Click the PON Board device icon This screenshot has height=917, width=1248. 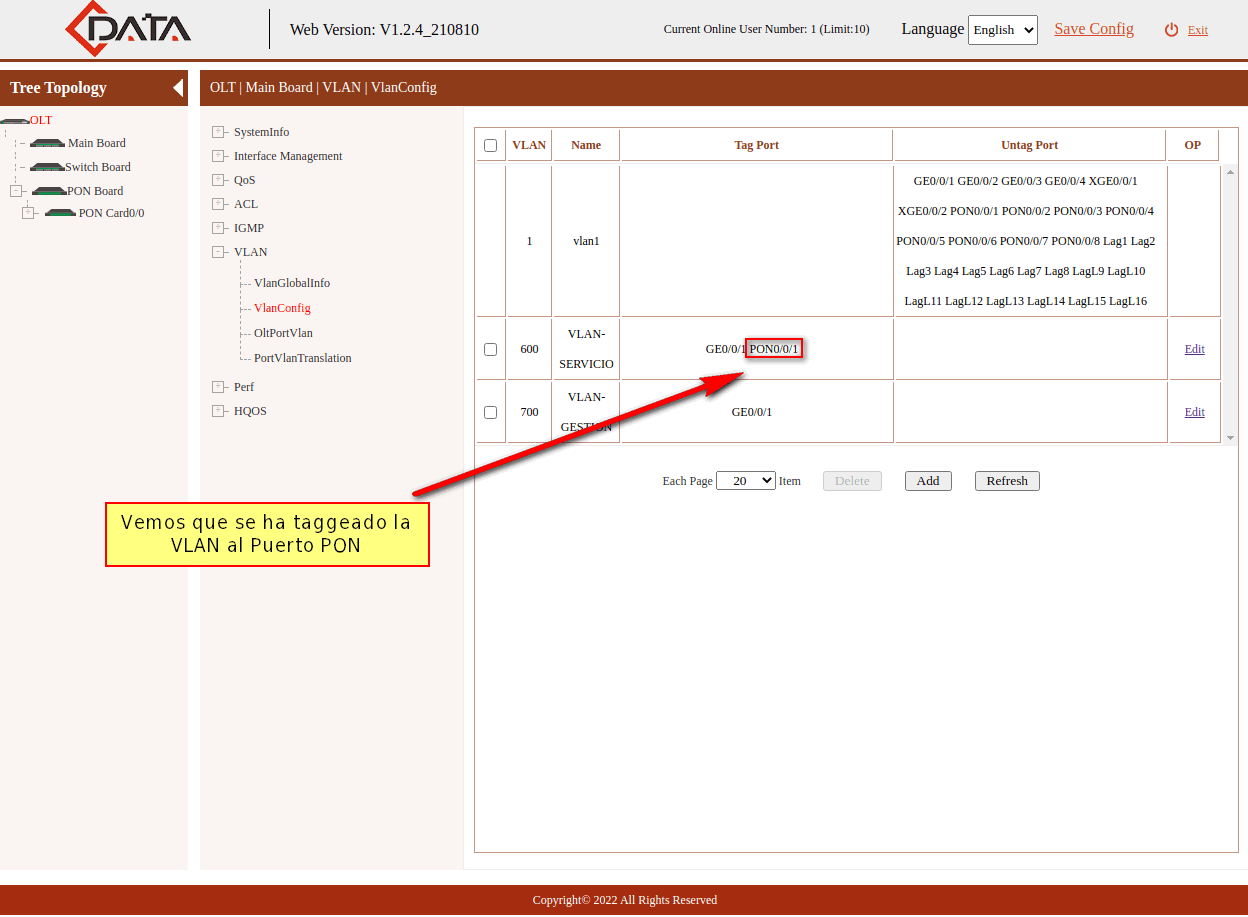pyautogui.click(x=49, y=191)
